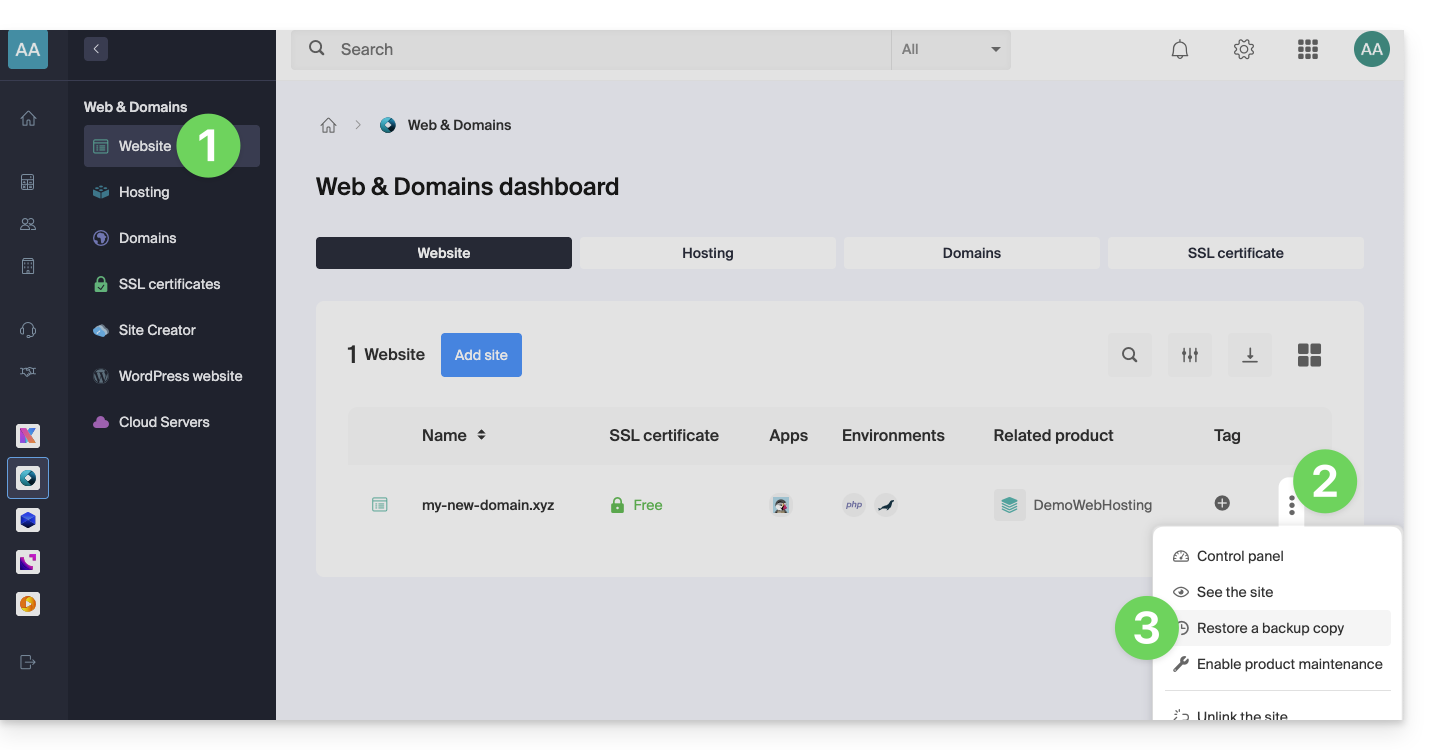Switch to grid view layout icon
The width and height of the screenshot is (1434, 750).
pyautogui.click(x=1309, y=355)
